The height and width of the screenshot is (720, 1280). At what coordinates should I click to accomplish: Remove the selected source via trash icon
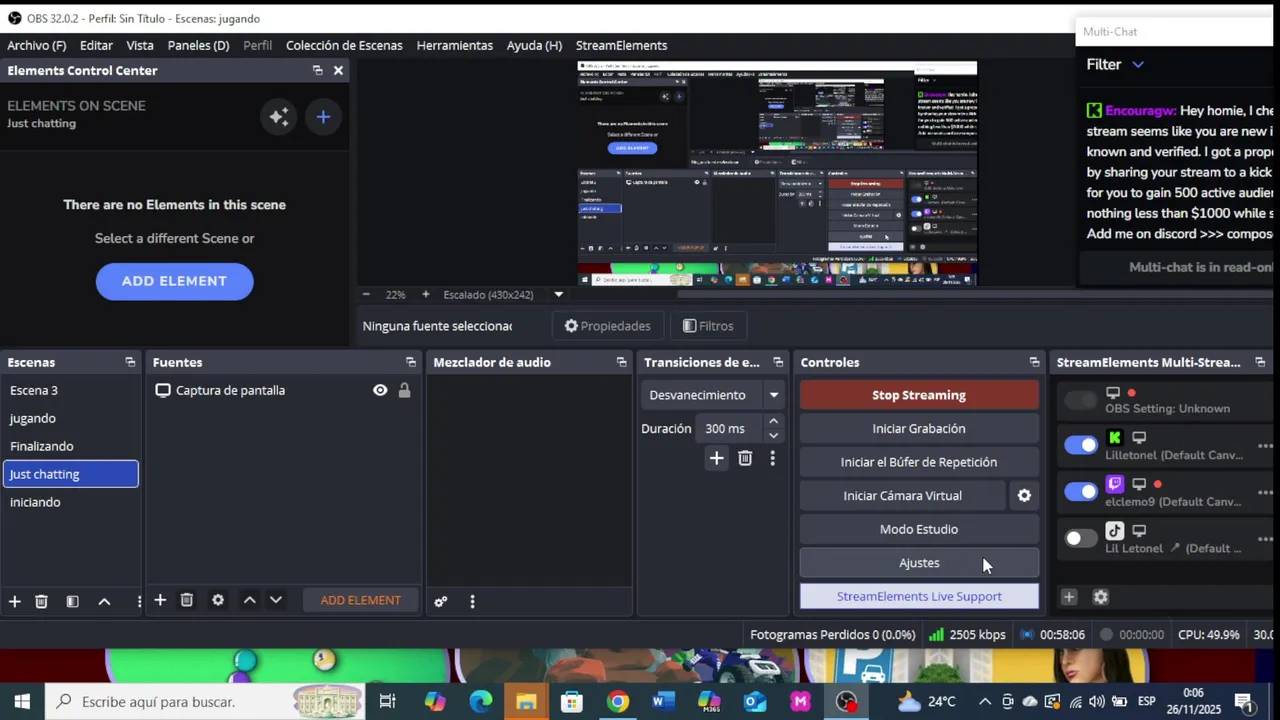pyautogui.click(x=186, y=600)
